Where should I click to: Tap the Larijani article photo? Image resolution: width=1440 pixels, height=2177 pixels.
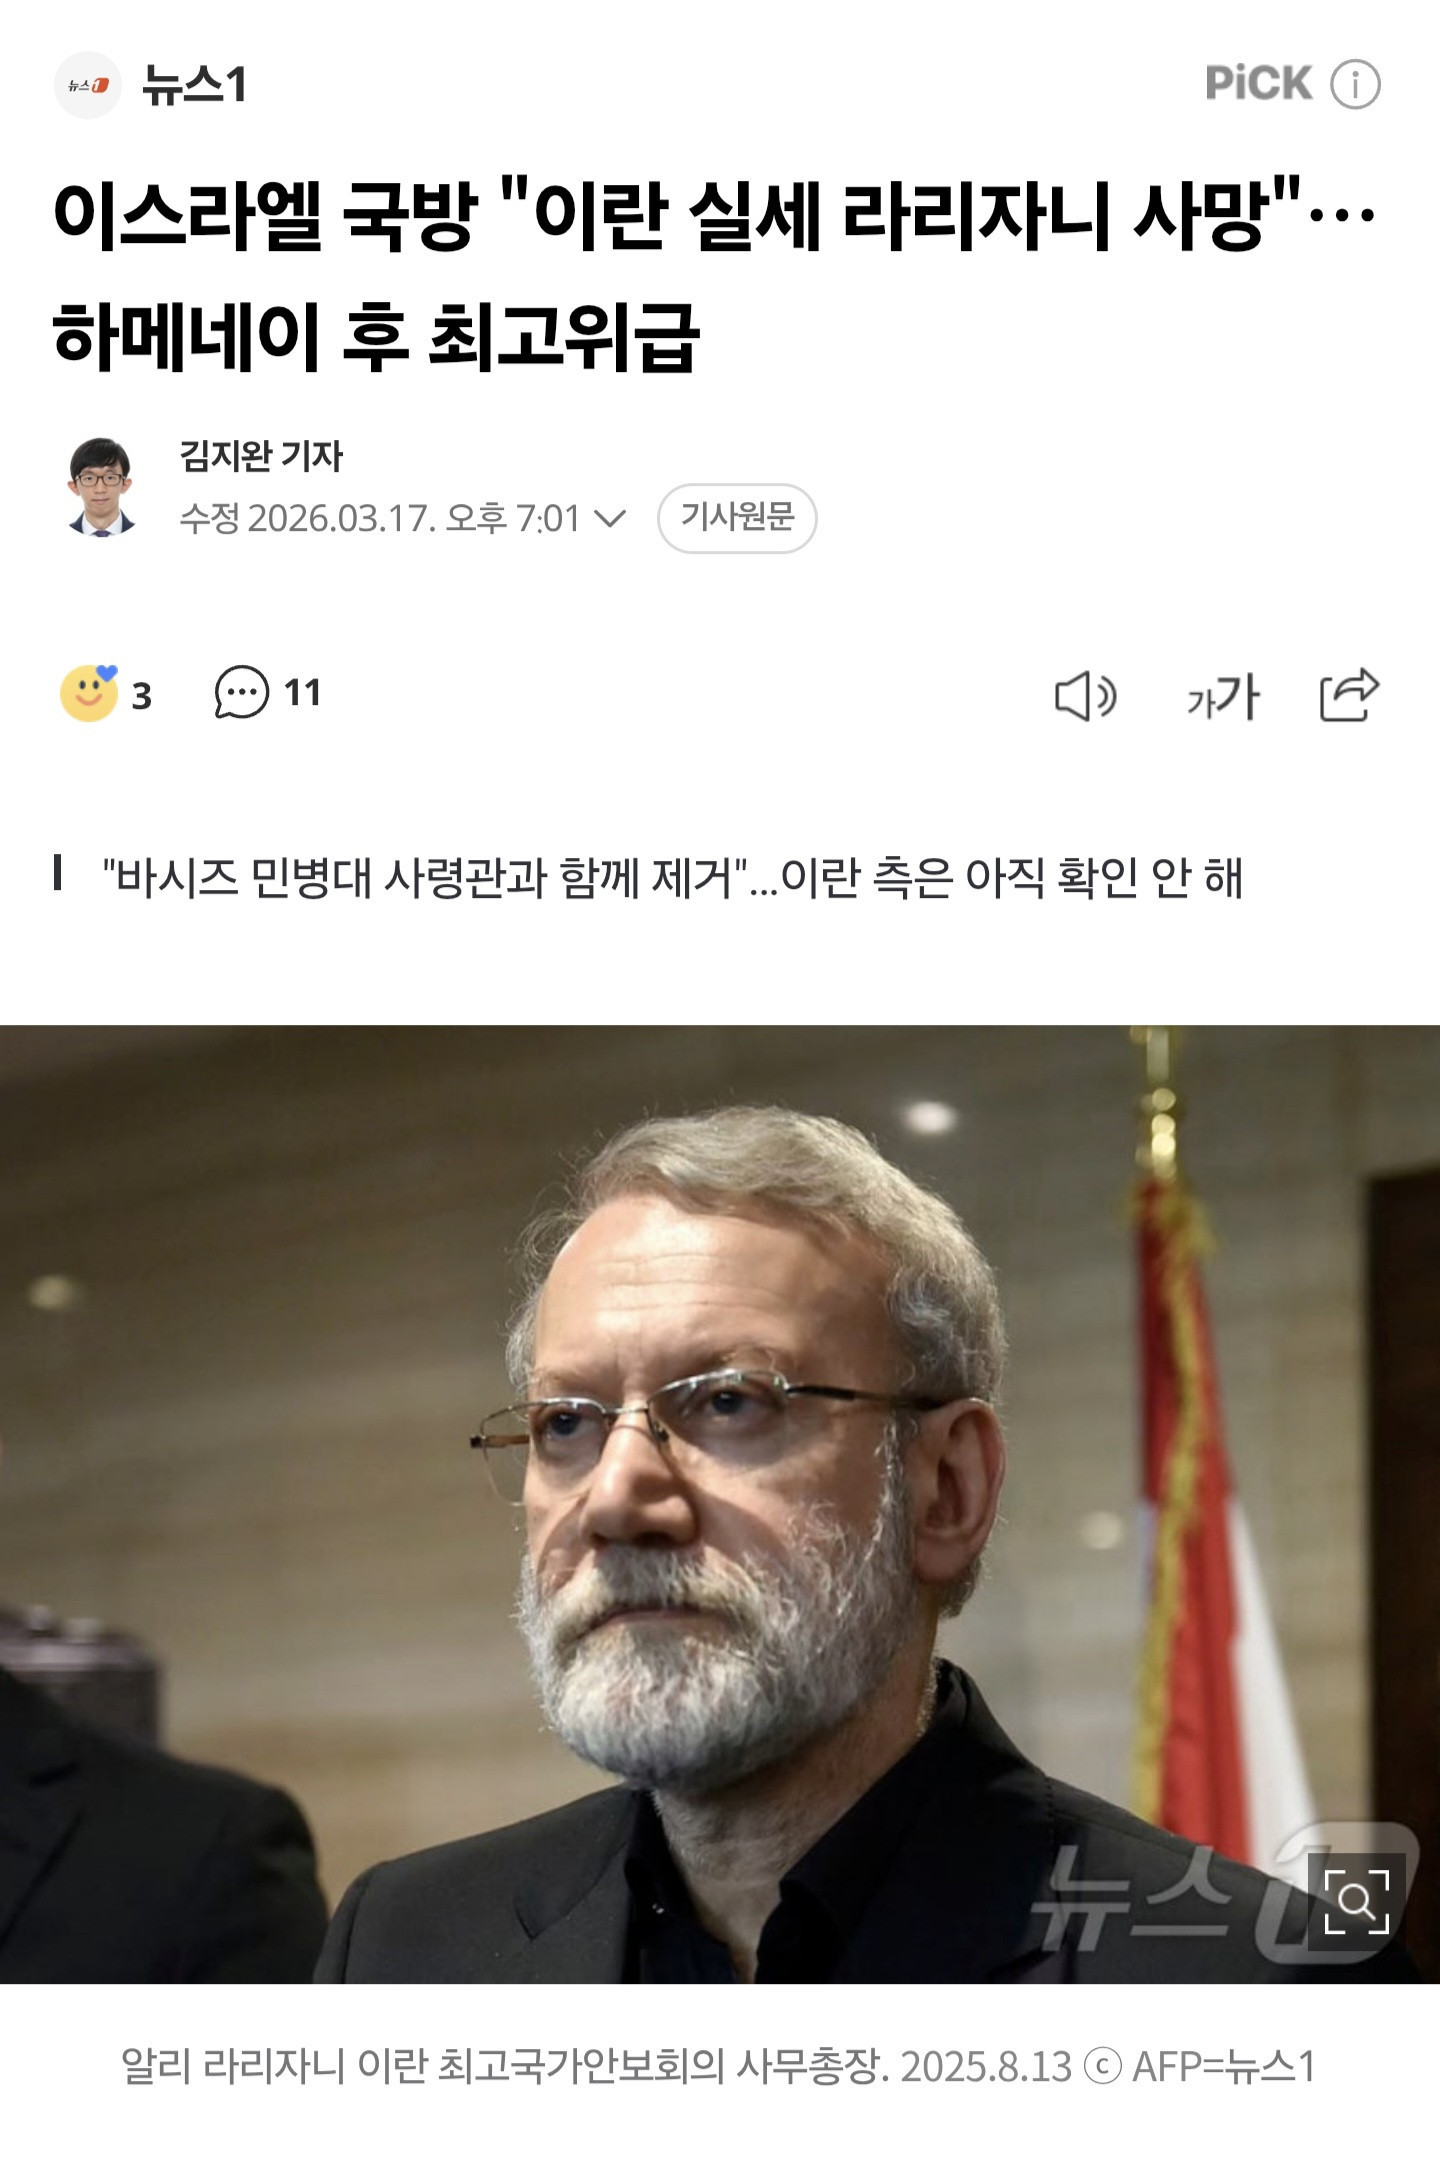[x=720, y=1504]
